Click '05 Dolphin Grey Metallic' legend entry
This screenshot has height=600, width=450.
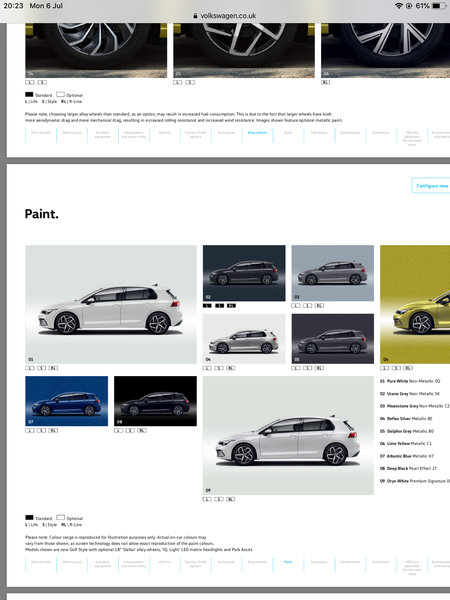(x=407, y=431)
